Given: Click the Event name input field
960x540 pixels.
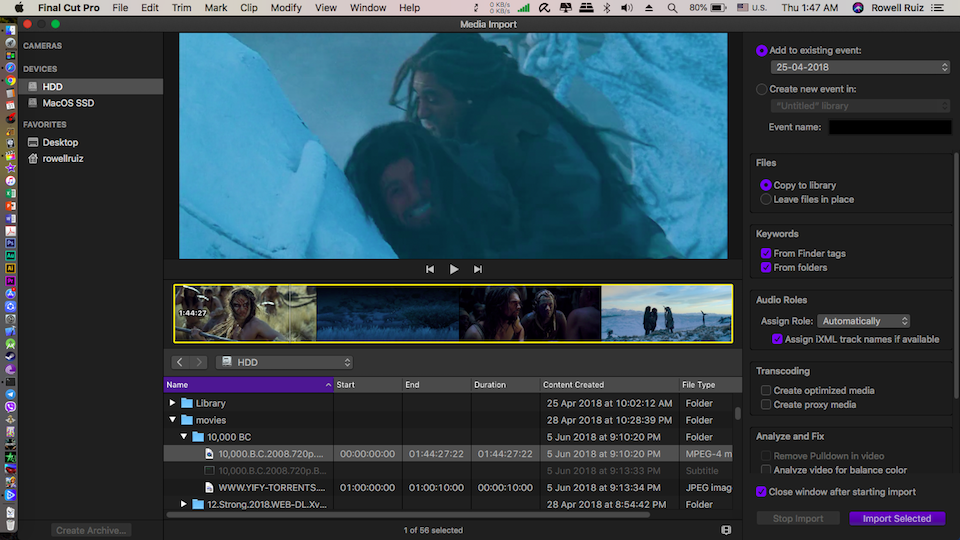Looking at the screenshot, I should point(890,127).
